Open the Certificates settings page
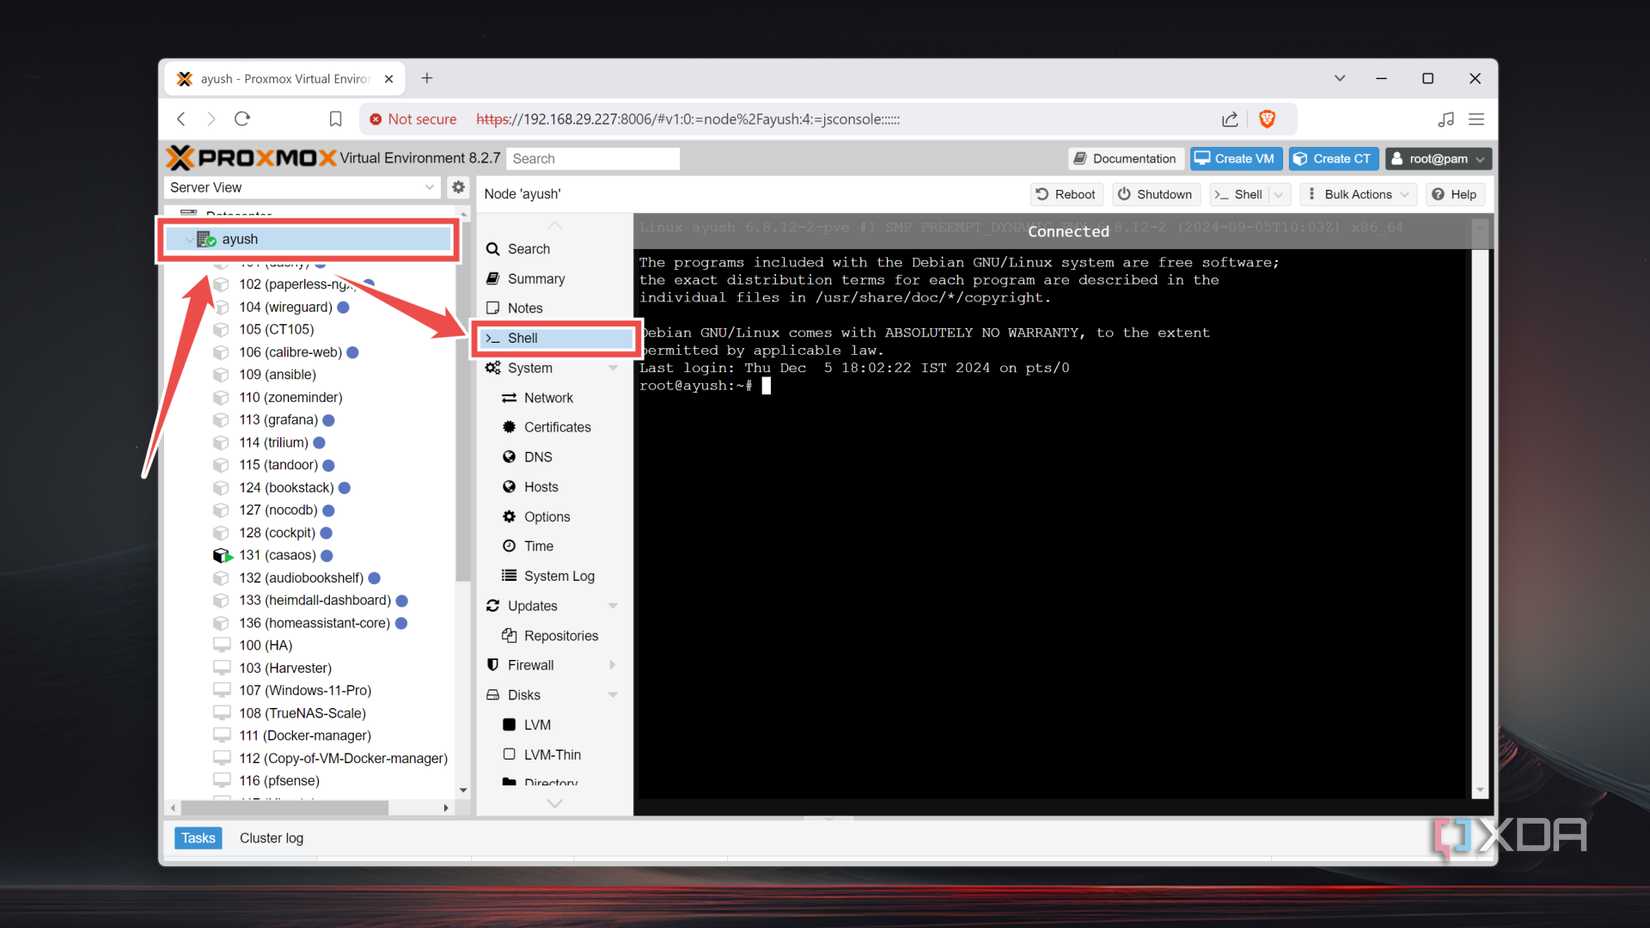The image size is (1650, 928). click(557, 427)
